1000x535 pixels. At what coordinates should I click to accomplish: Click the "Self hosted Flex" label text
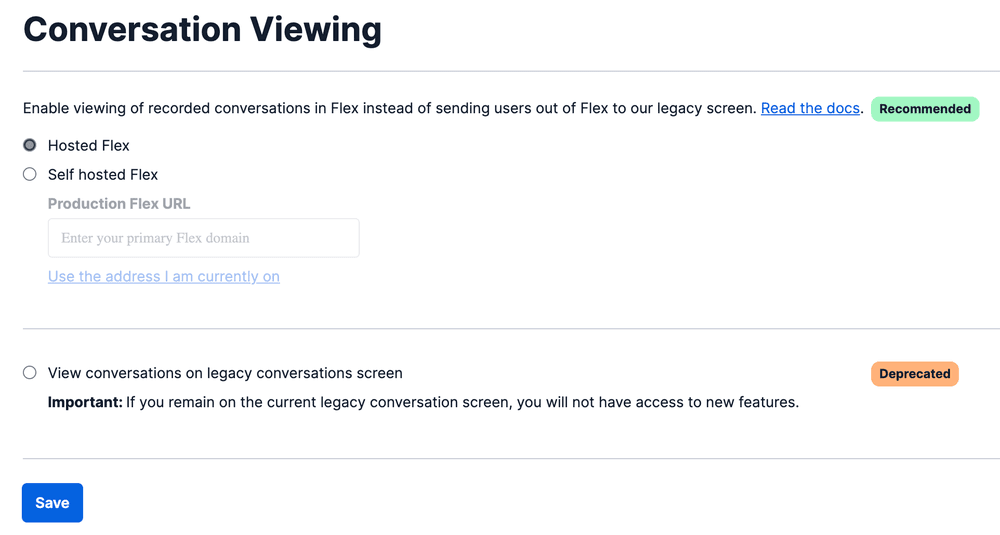pos(103,174)
